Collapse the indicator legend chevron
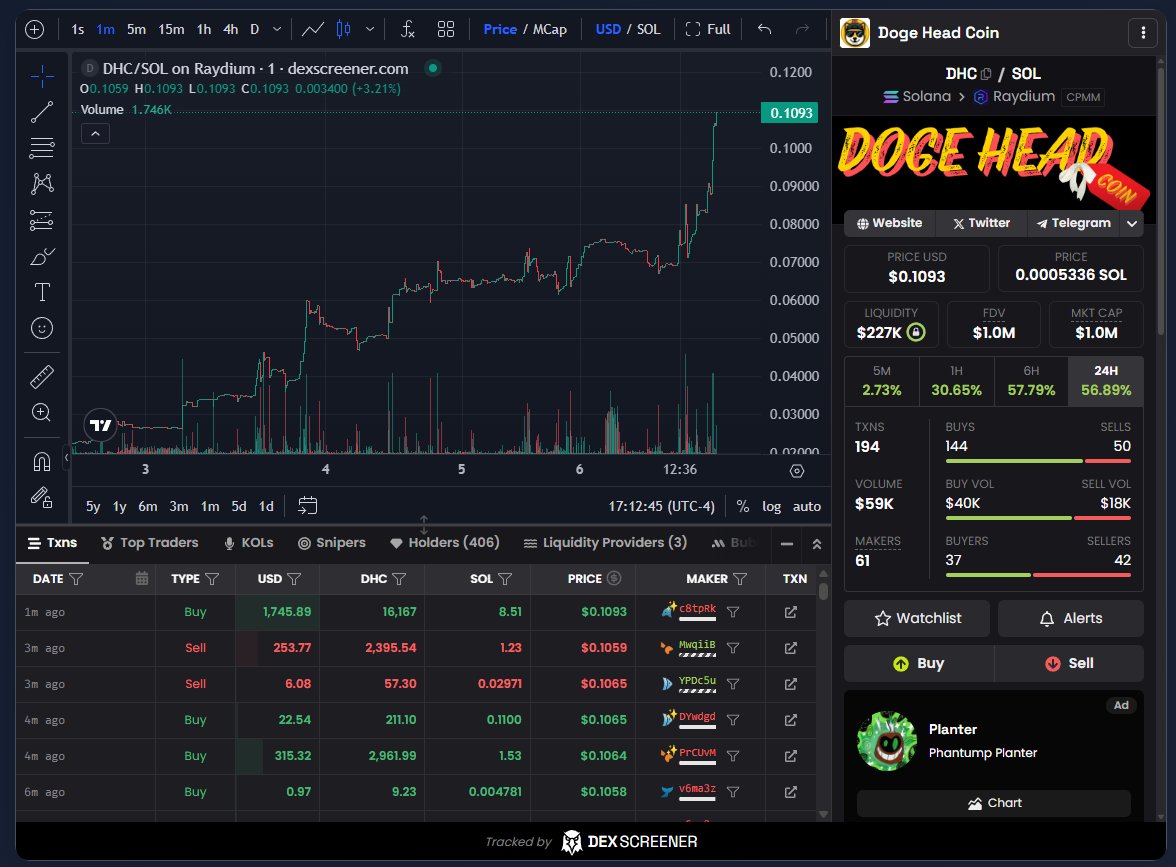 point(95,134)
